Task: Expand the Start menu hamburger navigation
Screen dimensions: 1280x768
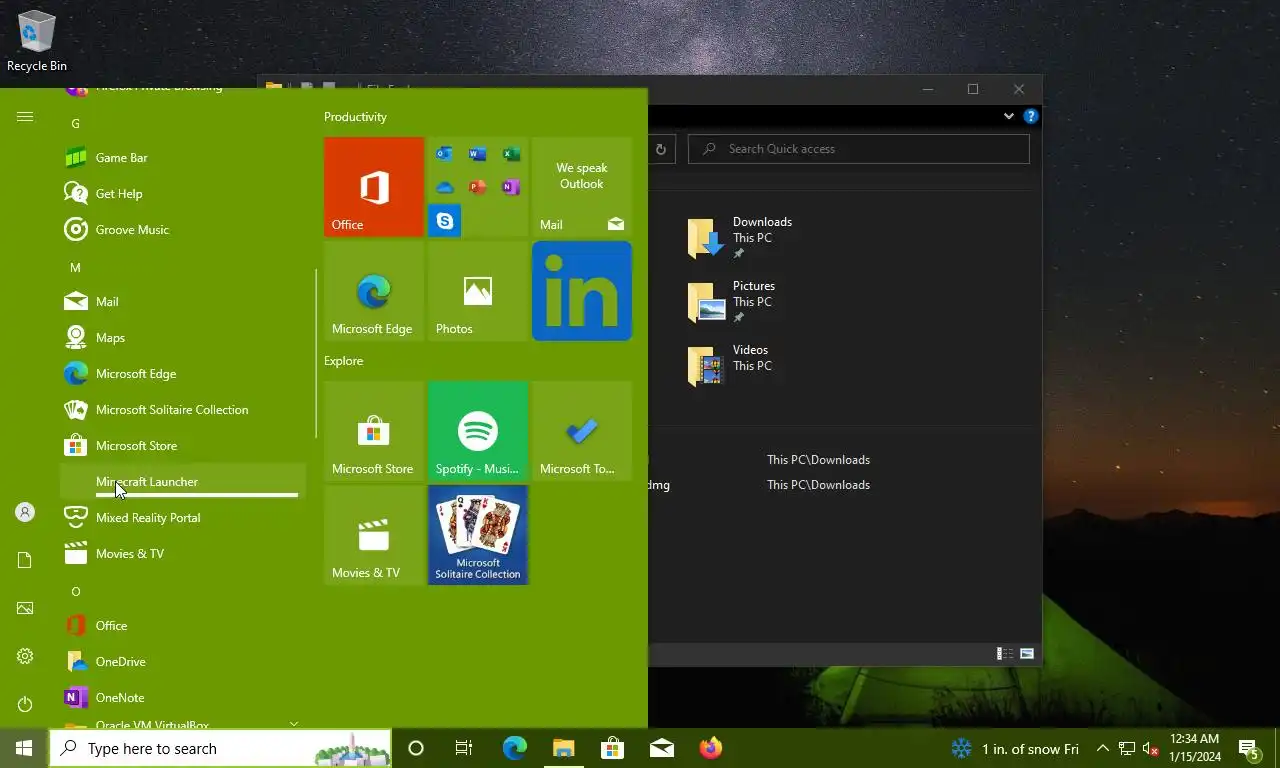Action: click(x=25, y=117)
